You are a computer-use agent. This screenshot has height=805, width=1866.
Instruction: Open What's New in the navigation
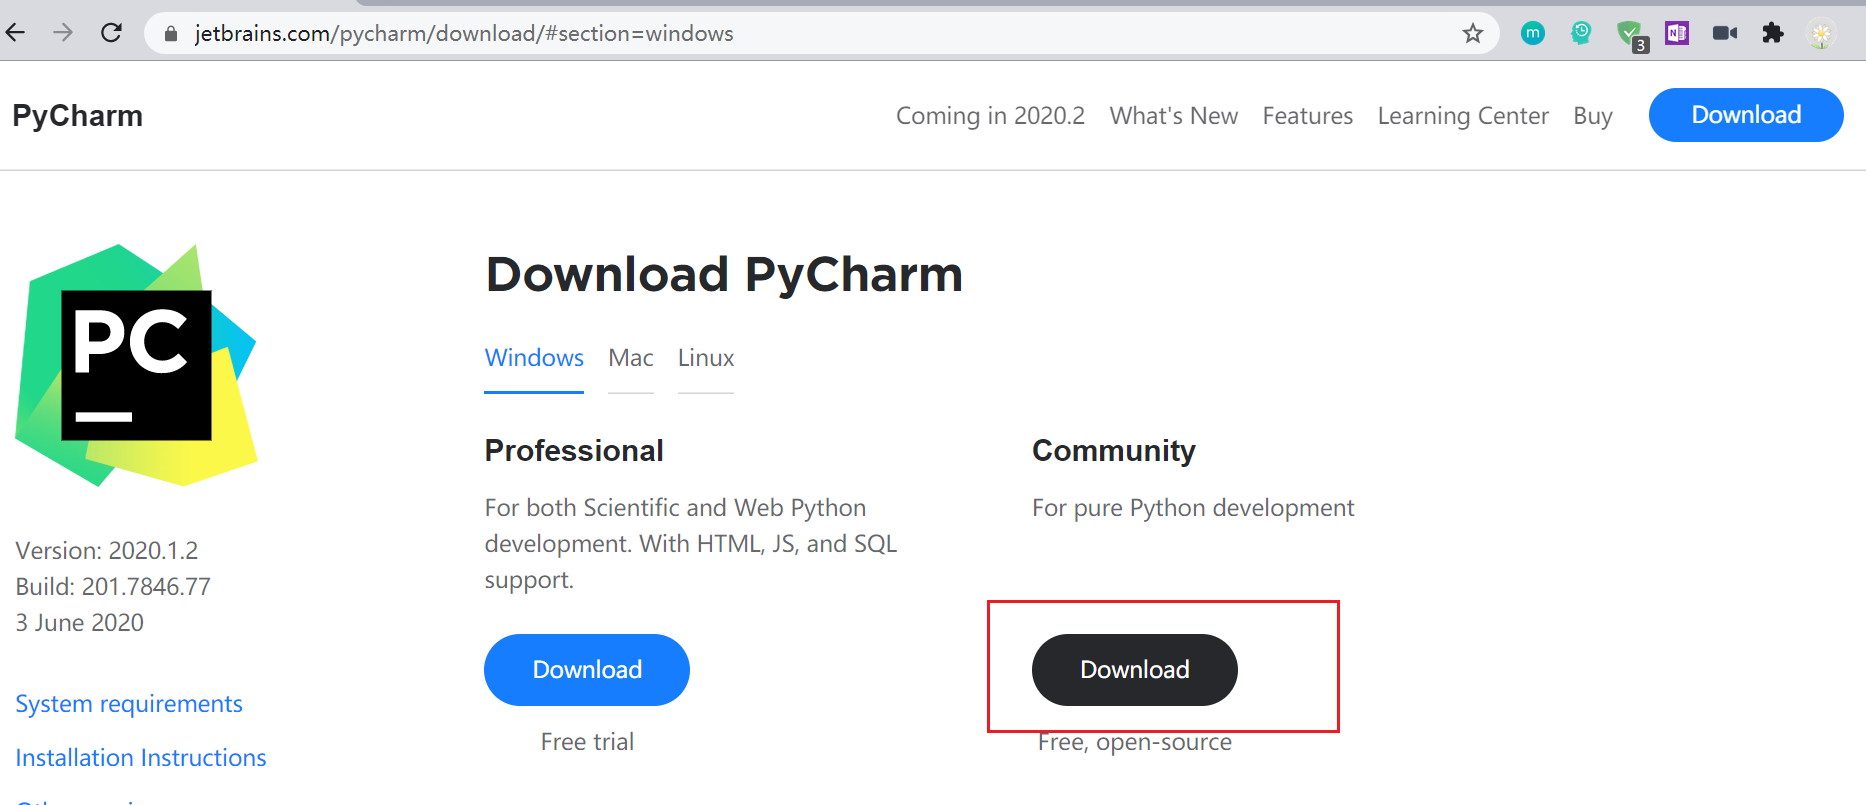pyautogui.click(x=1174, y=116)
